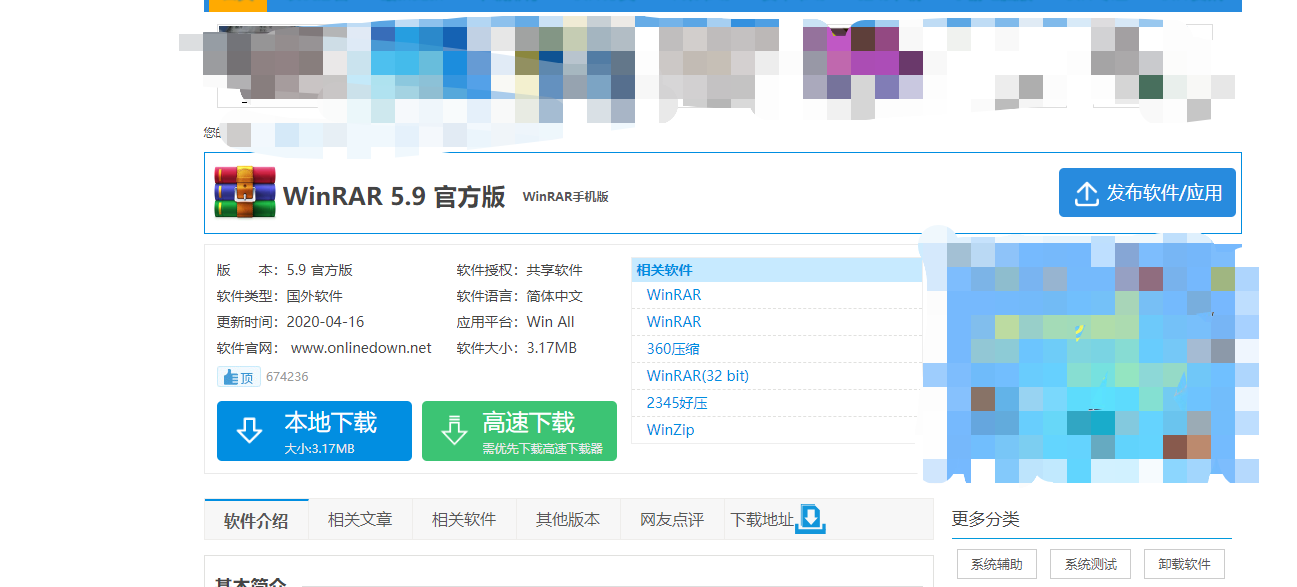Open the 2345好压 related link
The height and width of the screenshot is (587, 1297).
tap(677, 403)
